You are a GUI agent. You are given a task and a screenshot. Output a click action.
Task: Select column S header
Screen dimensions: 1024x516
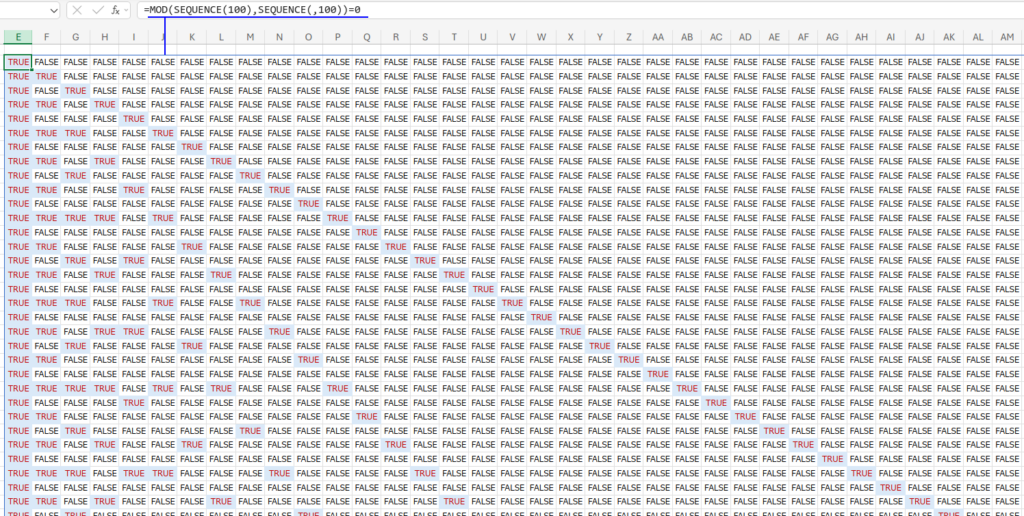[x=425, y=37]
